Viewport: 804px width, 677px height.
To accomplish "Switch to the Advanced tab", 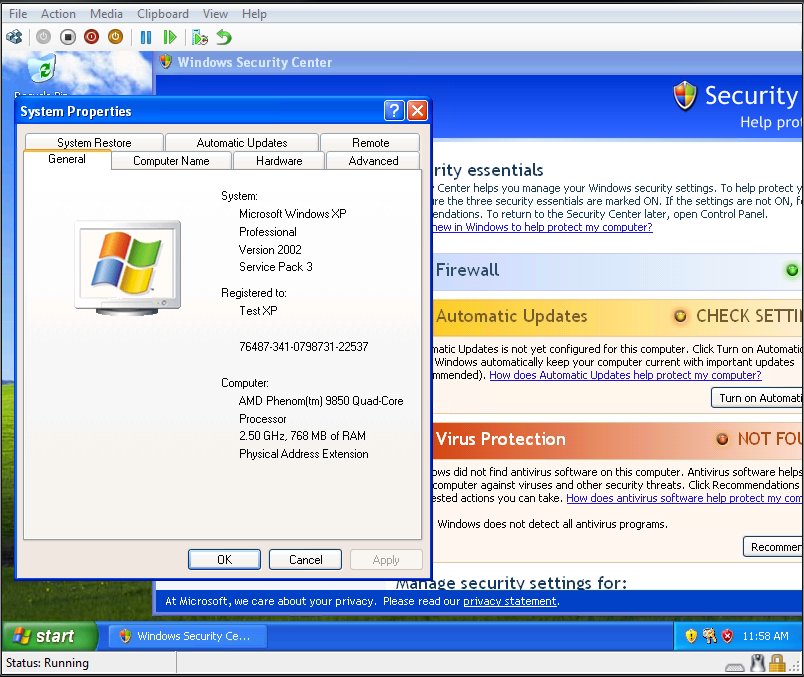I will point(373,161).
